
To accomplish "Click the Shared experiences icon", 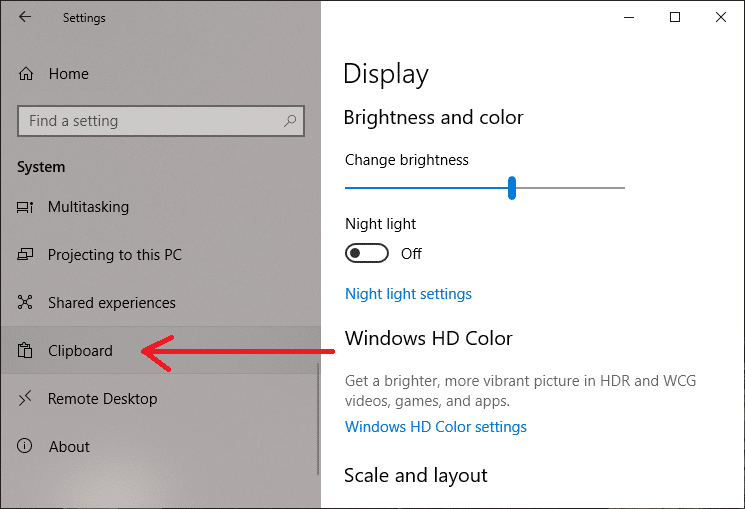I will pyautogui.click(x=25, y=303).
